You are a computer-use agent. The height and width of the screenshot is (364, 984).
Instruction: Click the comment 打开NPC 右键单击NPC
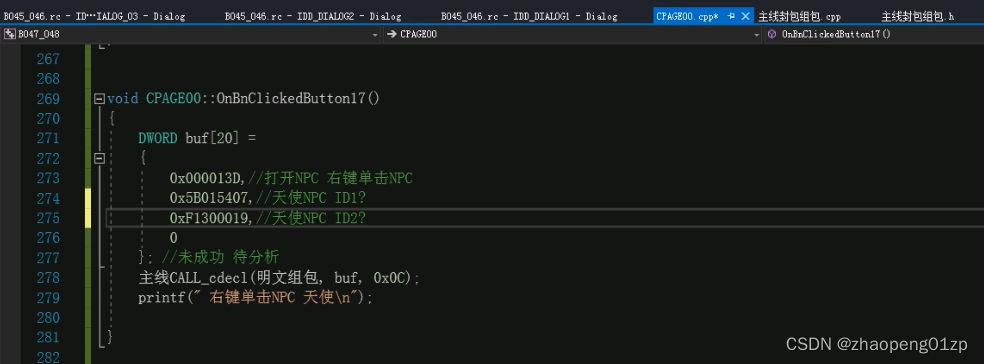pos(330,178)
